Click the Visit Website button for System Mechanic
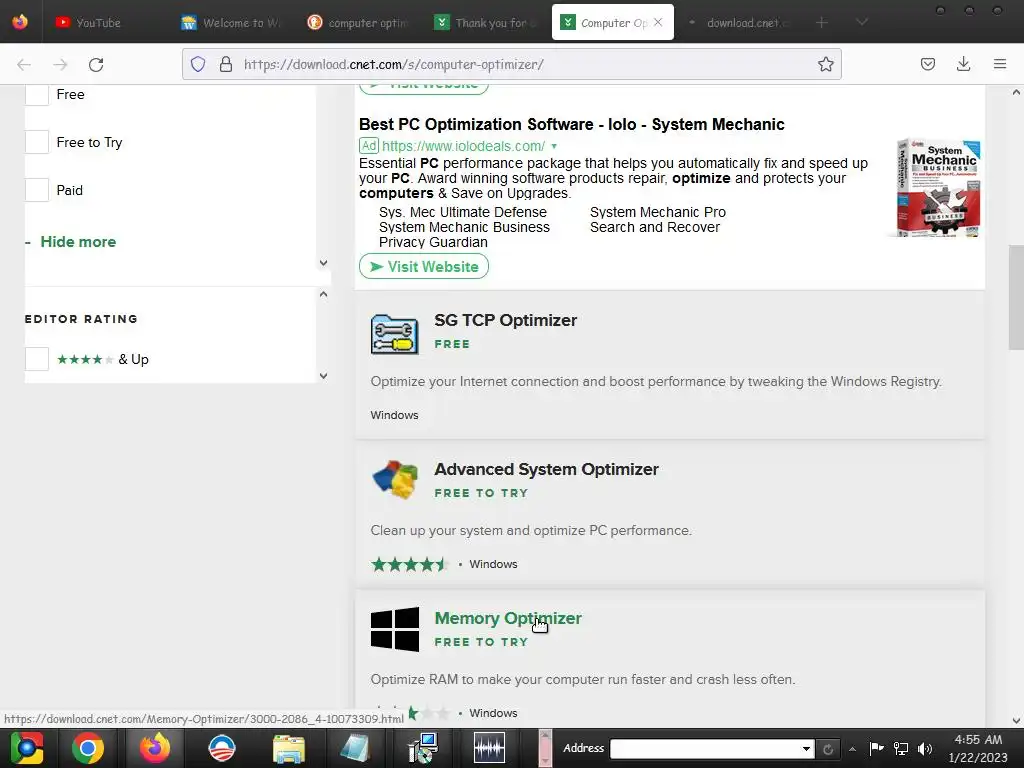The height and width of the screenshot is (768, 1024). 424,266
